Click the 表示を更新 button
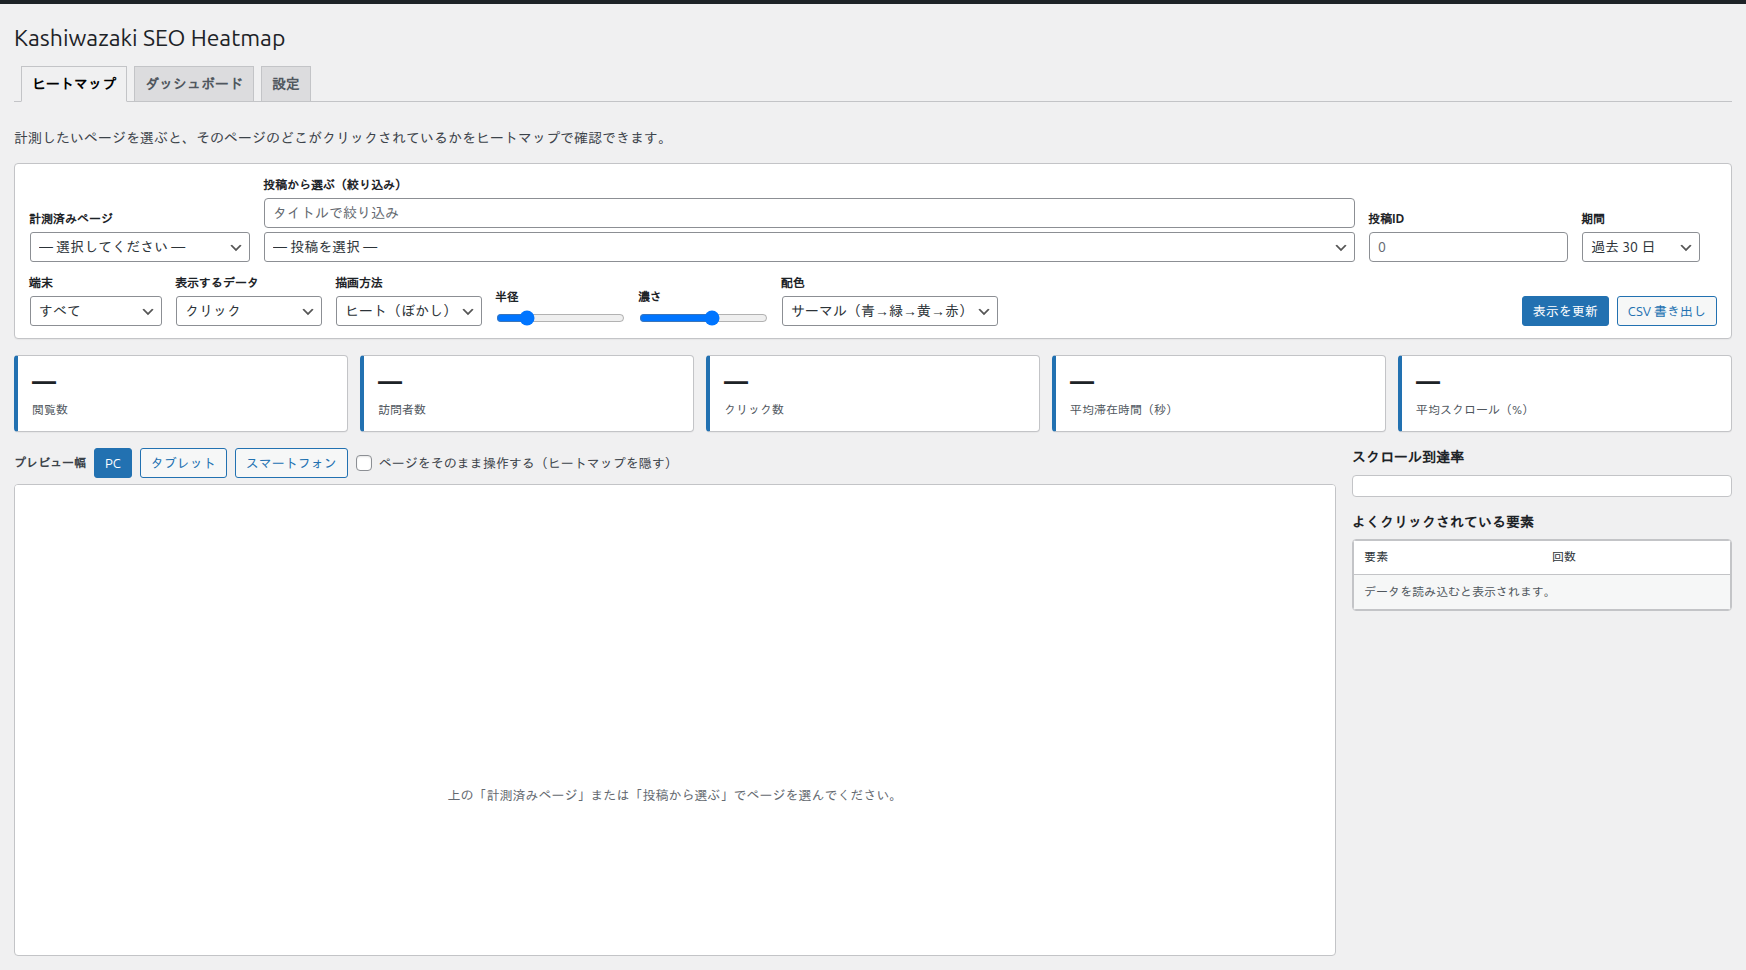 pos(1565,311)
